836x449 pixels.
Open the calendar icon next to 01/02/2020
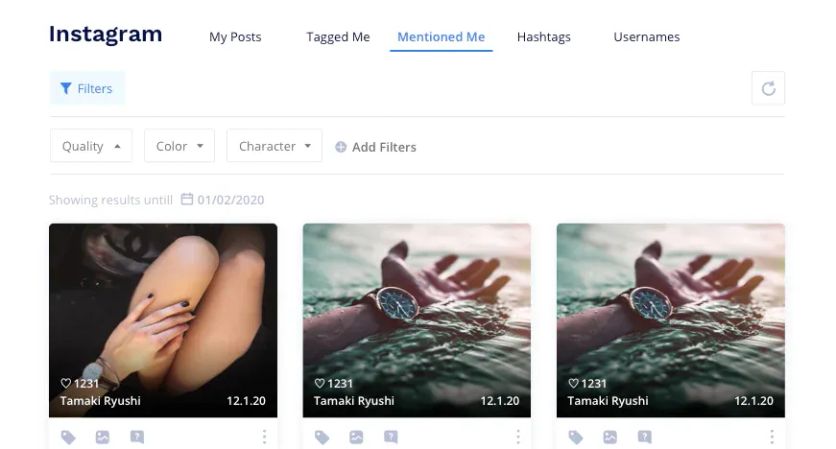187,199
